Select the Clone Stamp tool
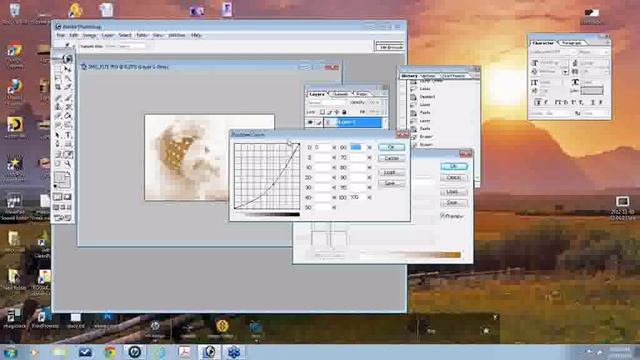Screen dimensions: 640x360 (58, 106)
